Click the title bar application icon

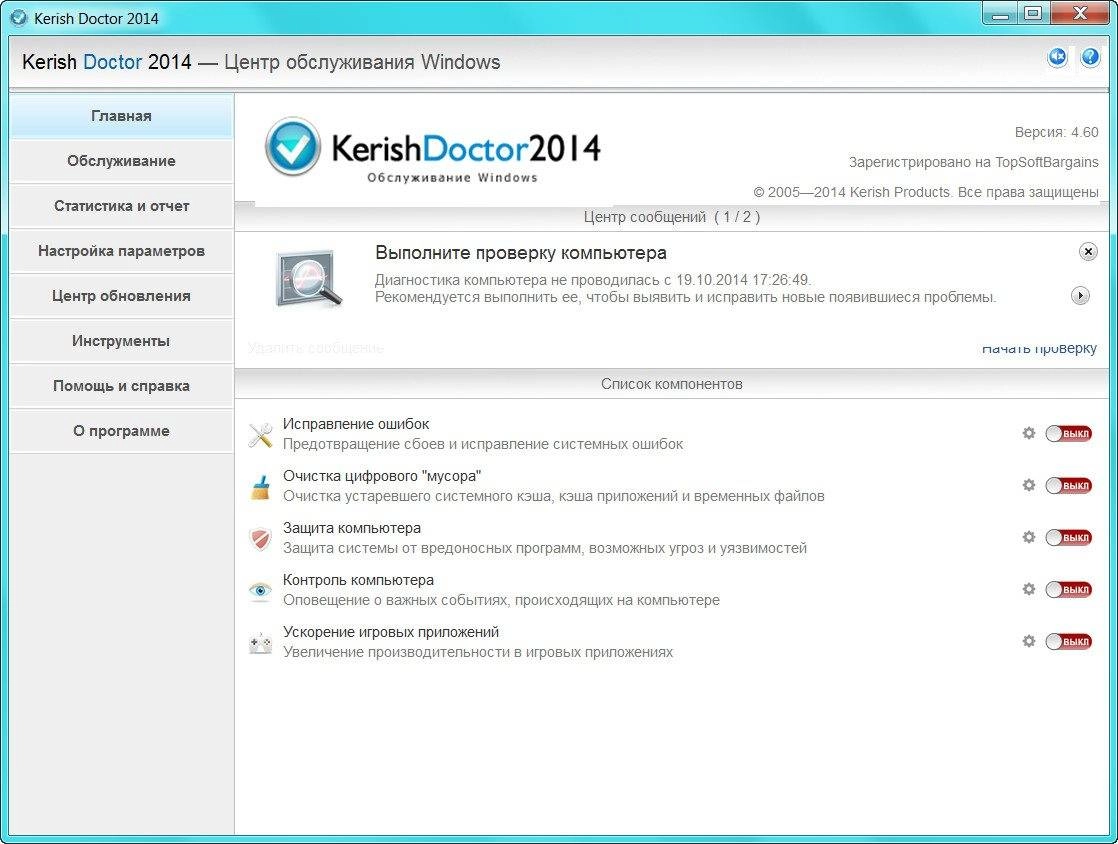point(19,18)
